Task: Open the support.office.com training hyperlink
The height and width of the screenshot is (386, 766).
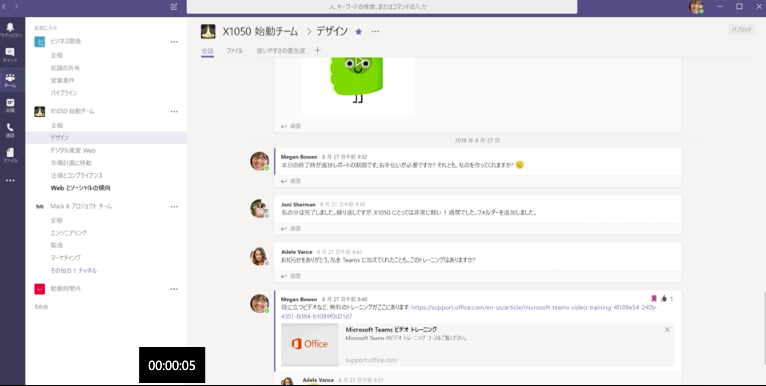Action: click(x=469, y=312)
